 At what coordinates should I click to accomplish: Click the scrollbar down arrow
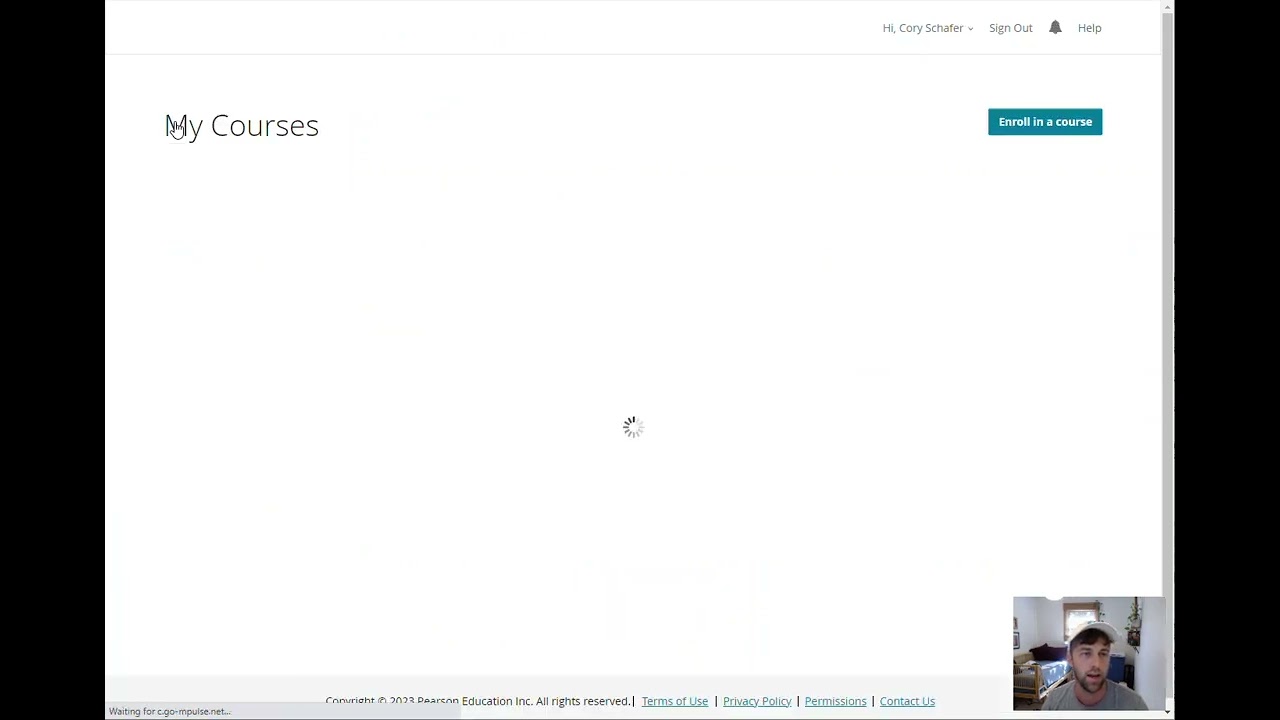coord(1168,711)
